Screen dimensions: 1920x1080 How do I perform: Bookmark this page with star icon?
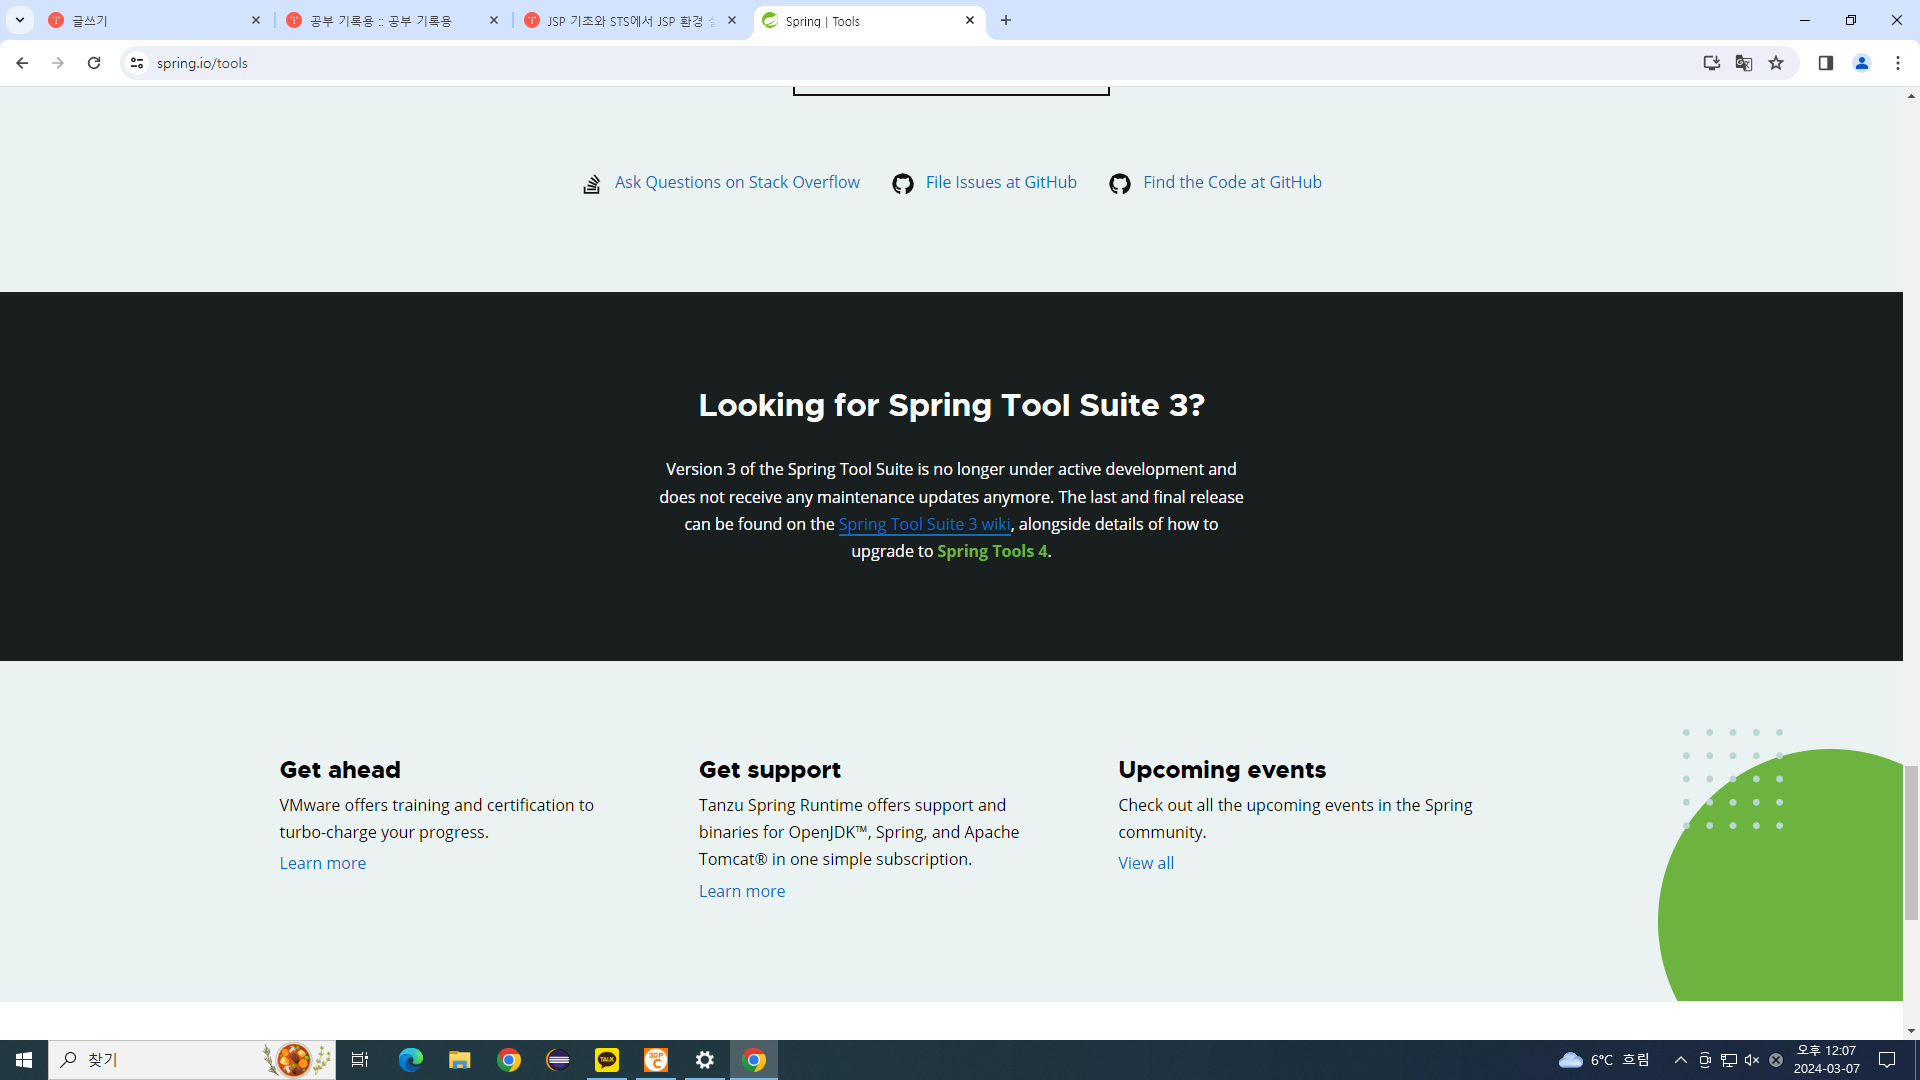[1776, 63]
